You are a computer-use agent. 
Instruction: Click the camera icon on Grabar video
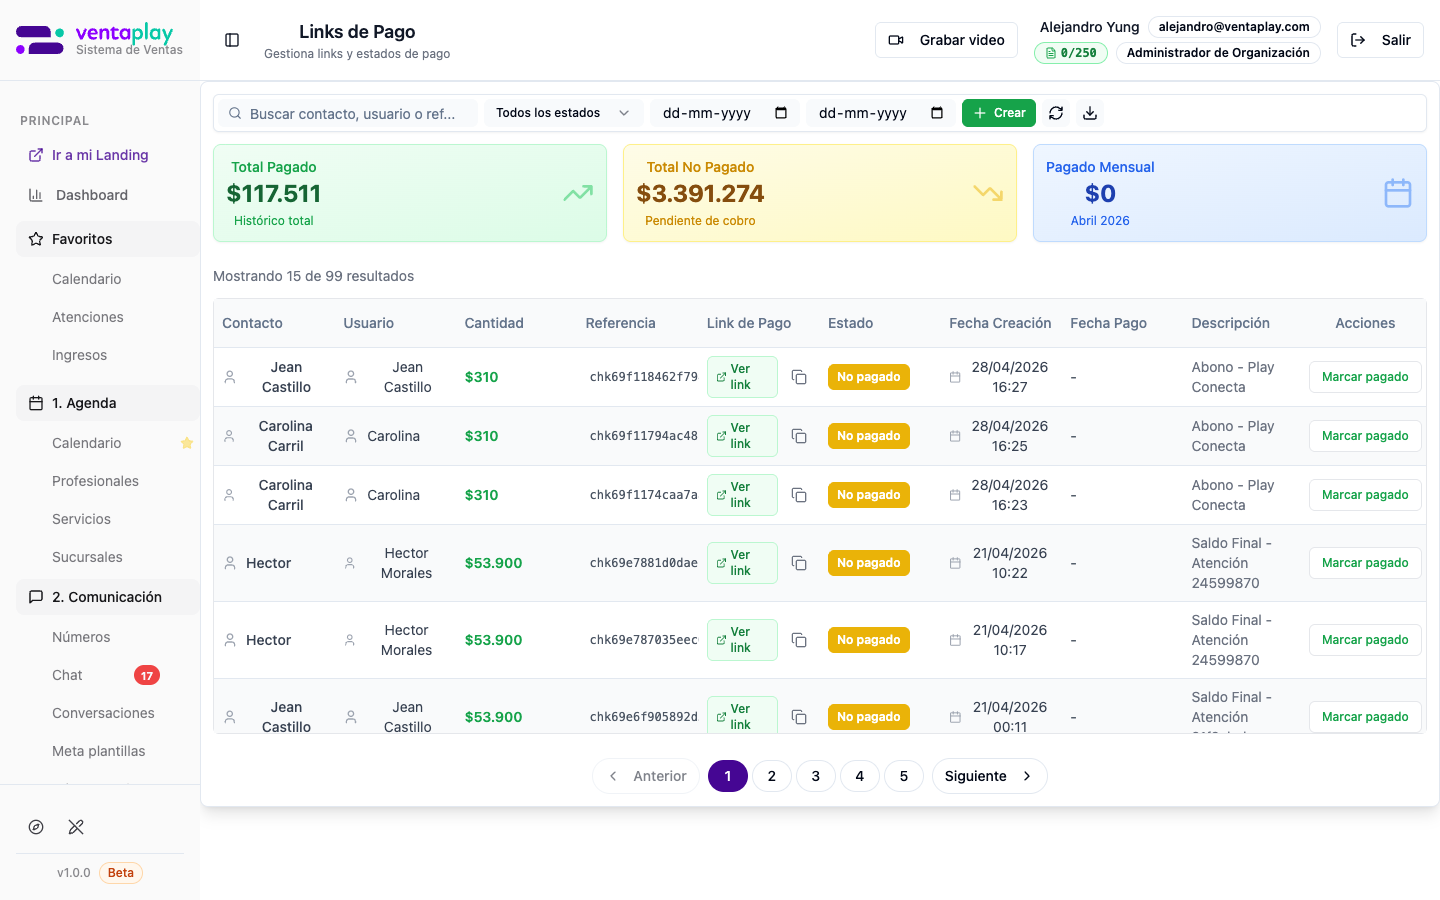click(896, 40)
